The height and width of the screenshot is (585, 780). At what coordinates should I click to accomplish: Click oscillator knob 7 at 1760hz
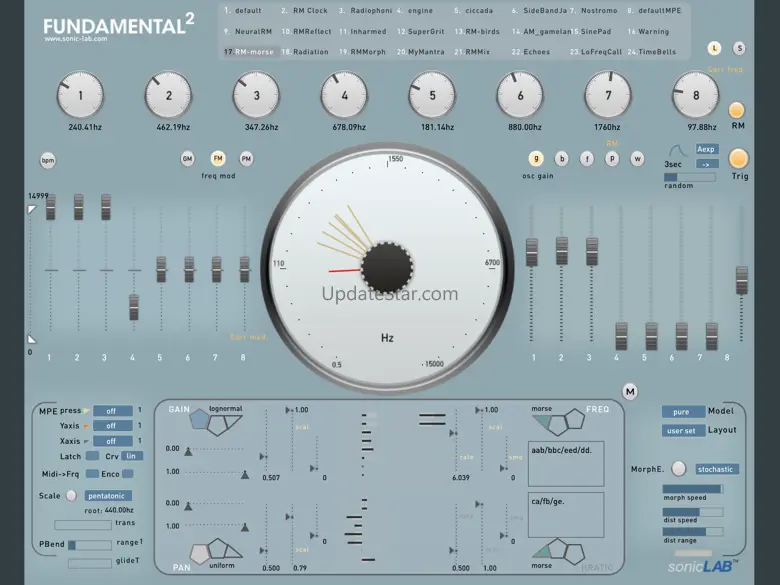pyautogui.click(x=608, y=96)
